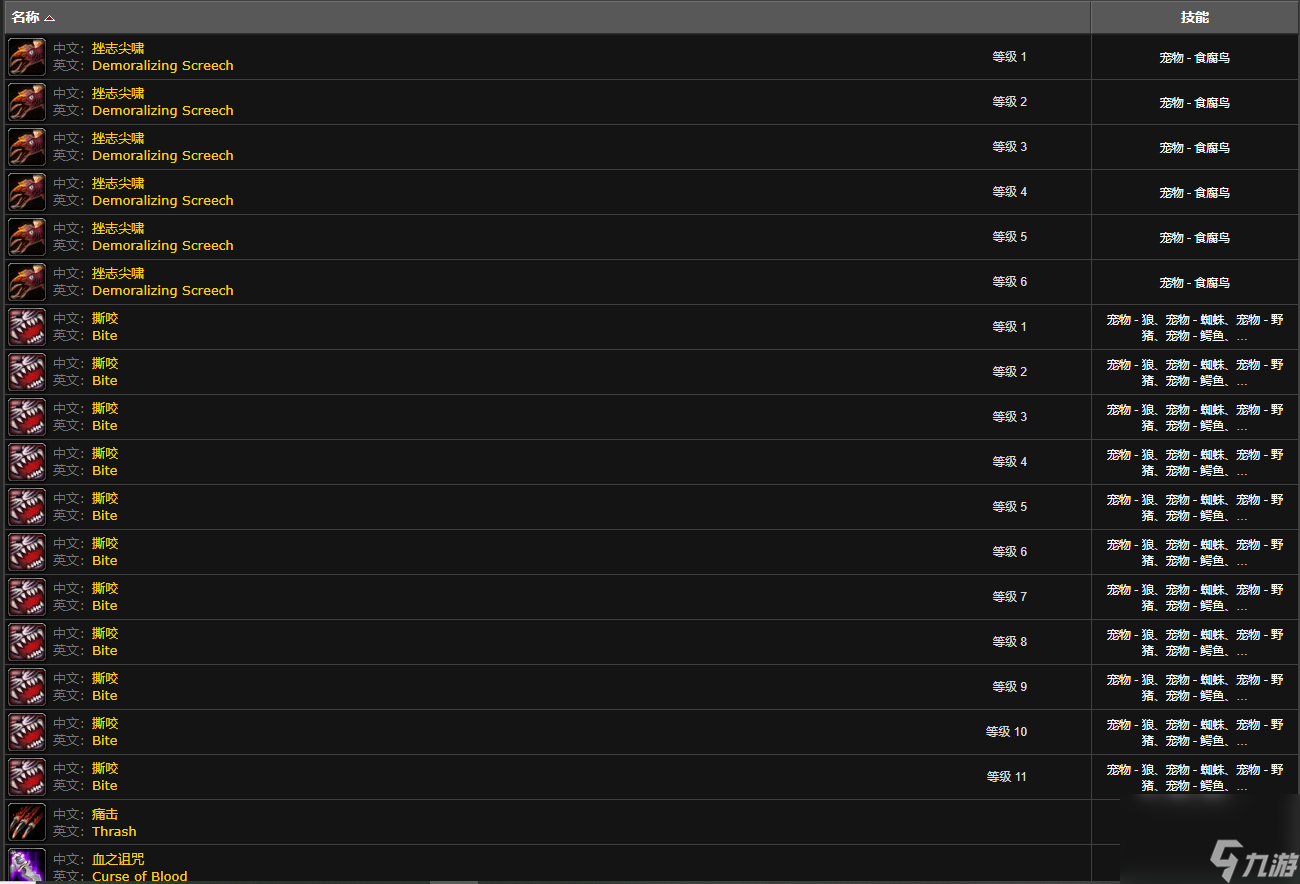The width and height of the screenshot is (1300, 884).
Task: Open Bite link in level 3 row
Action: 105,426
